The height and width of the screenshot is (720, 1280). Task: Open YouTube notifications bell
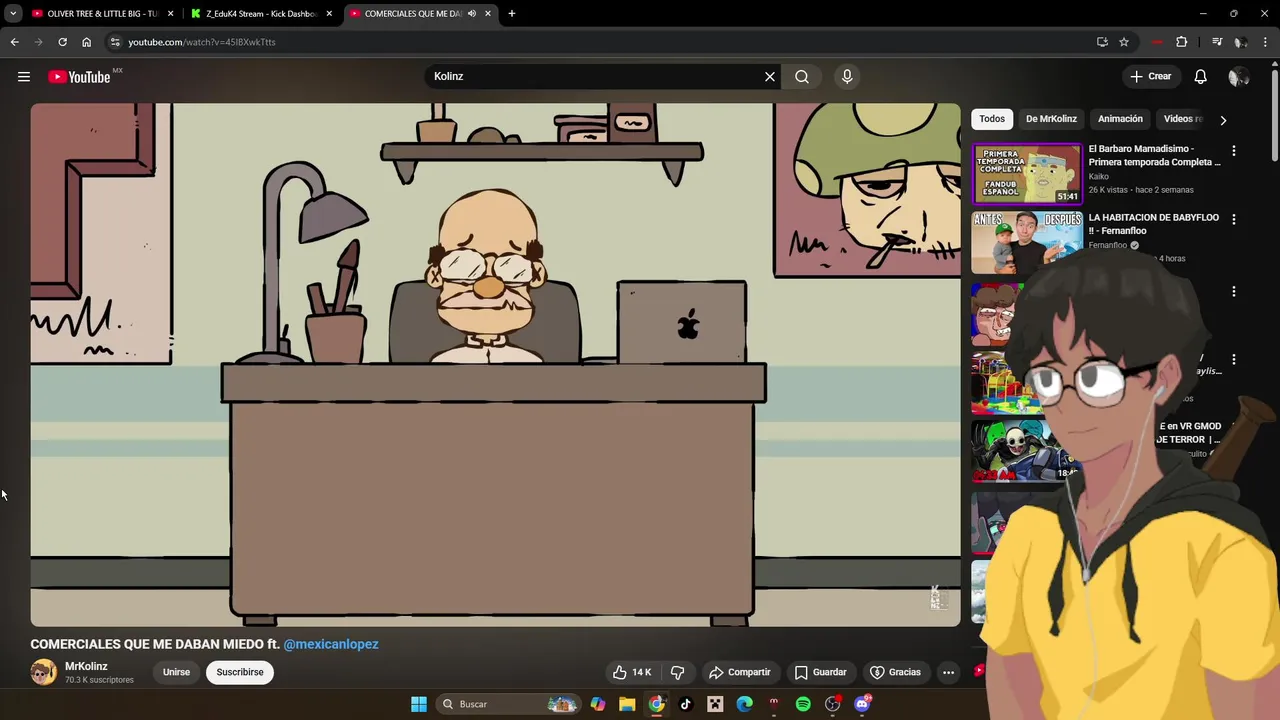click(1200, 76)
